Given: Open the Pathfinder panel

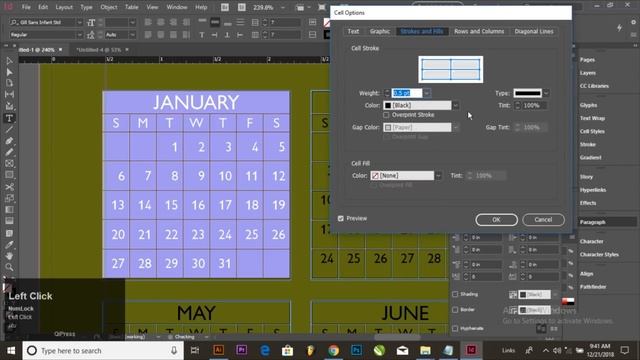Looking at the screenshot, I should pyautogui.click(x=593, y=287).
